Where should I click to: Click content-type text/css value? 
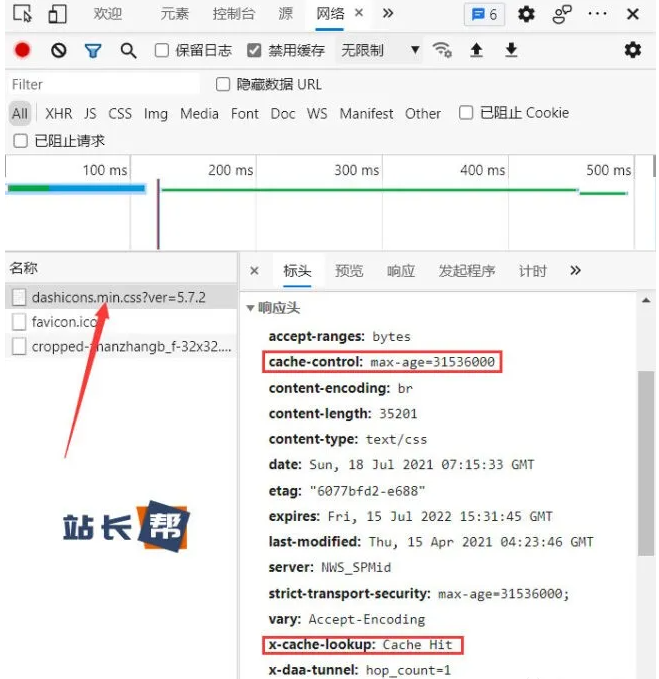click(x=396, y=440)
